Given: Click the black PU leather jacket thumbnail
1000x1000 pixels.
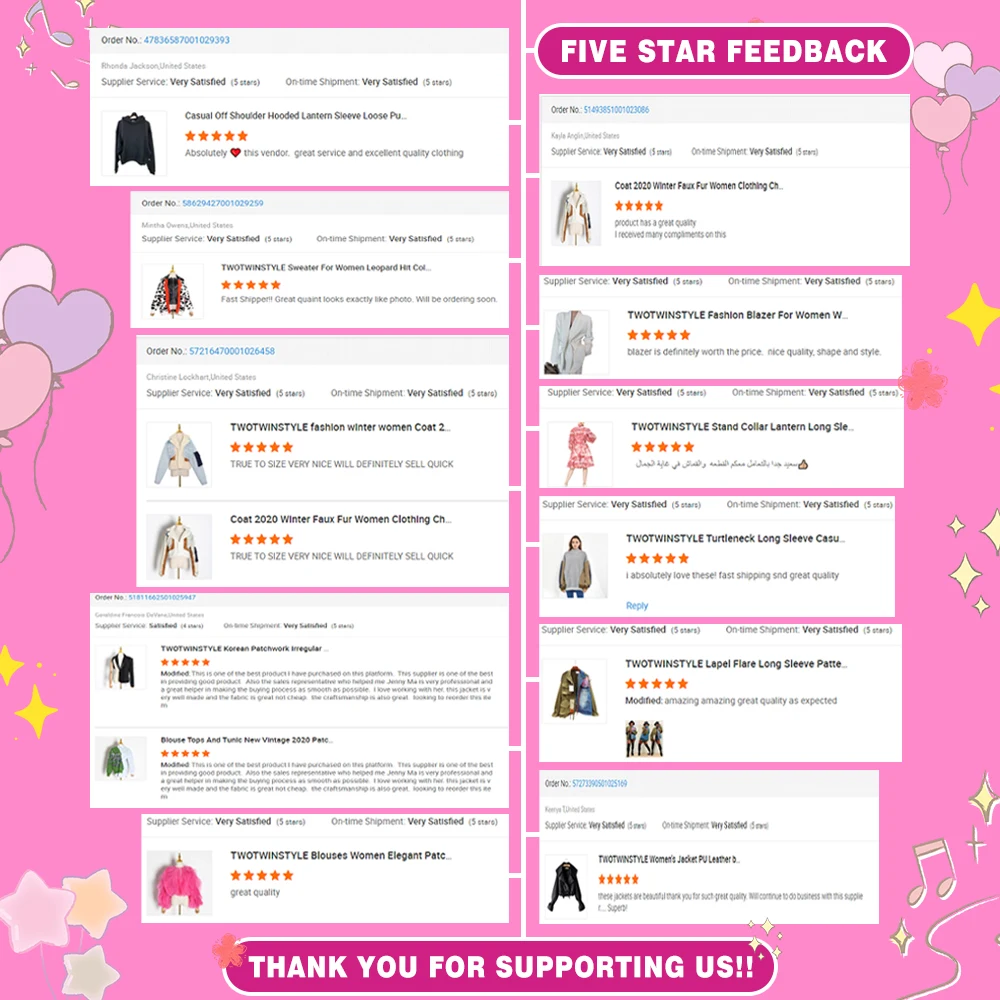Looking at the screenshot, I should [565, 886].
